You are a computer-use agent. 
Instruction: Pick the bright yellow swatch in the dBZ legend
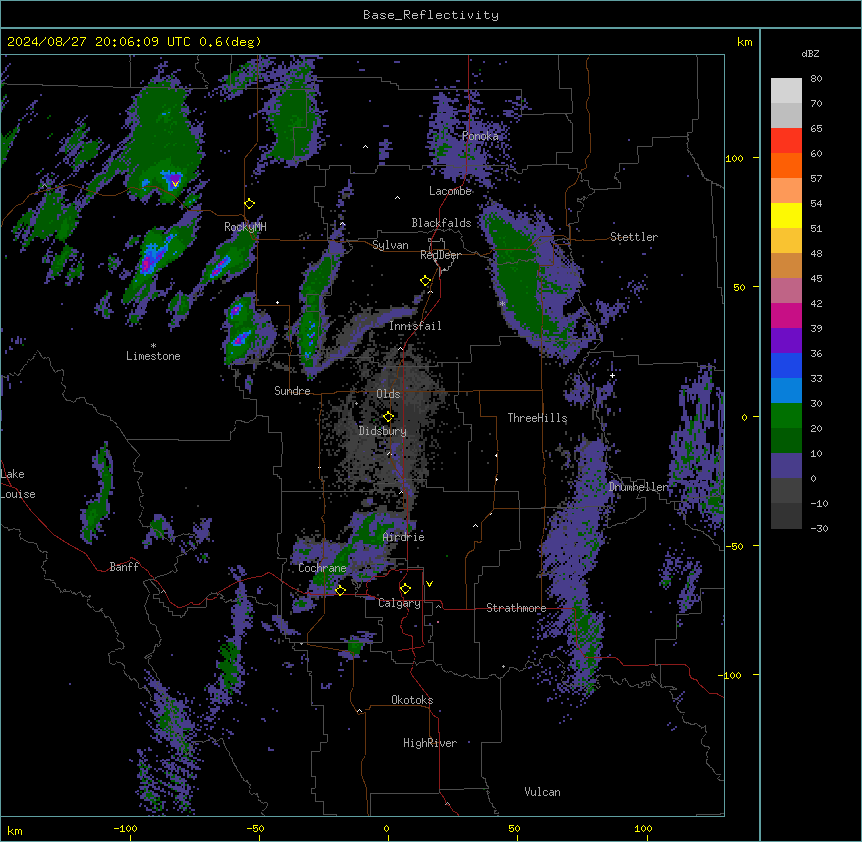(x=786, y=215)
